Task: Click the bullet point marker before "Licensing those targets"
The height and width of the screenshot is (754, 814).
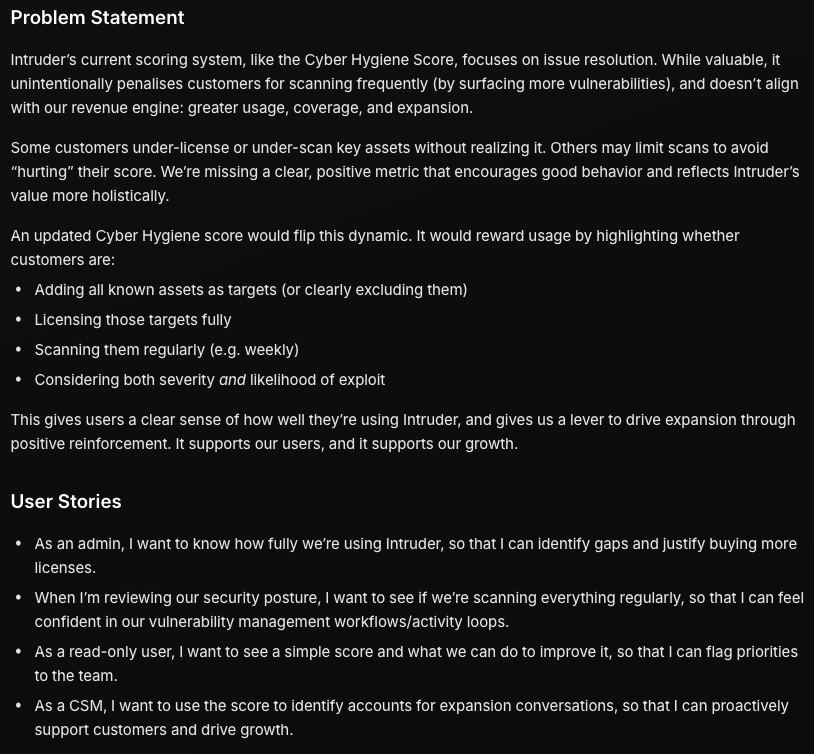Action: tap(19, 320)
